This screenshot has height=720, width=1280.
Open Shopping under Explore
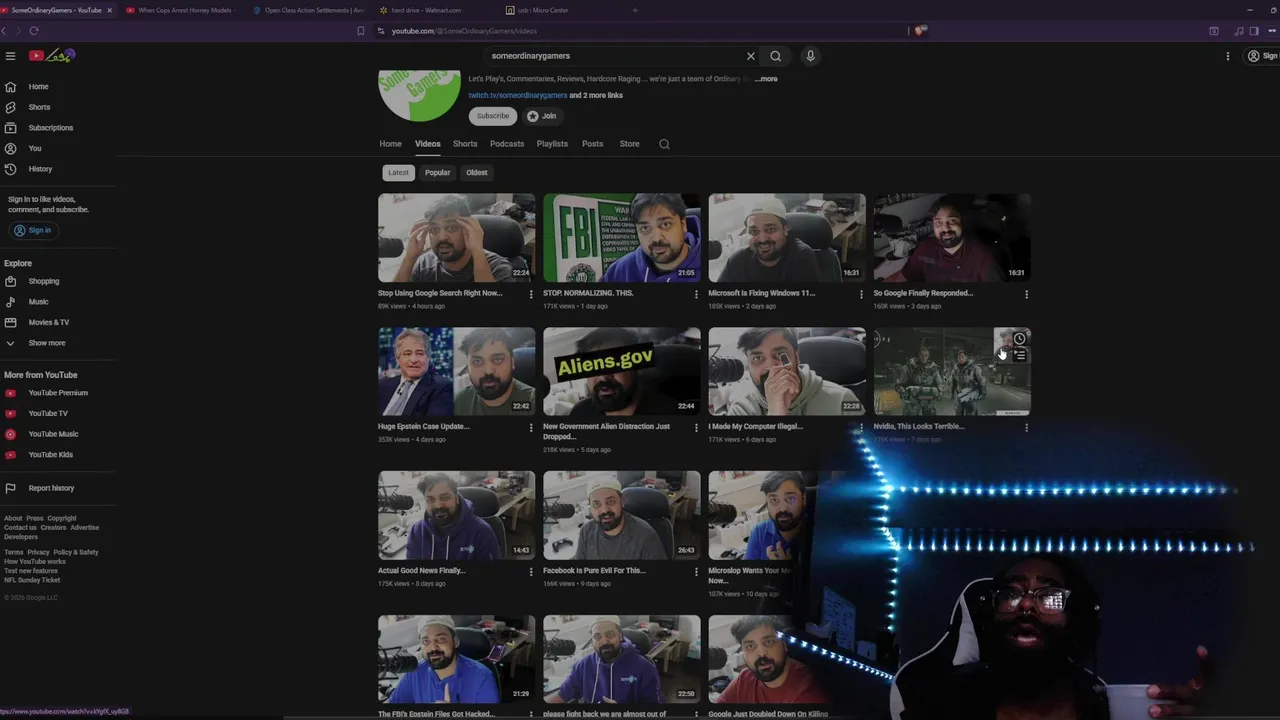click(x=43, y=281)
